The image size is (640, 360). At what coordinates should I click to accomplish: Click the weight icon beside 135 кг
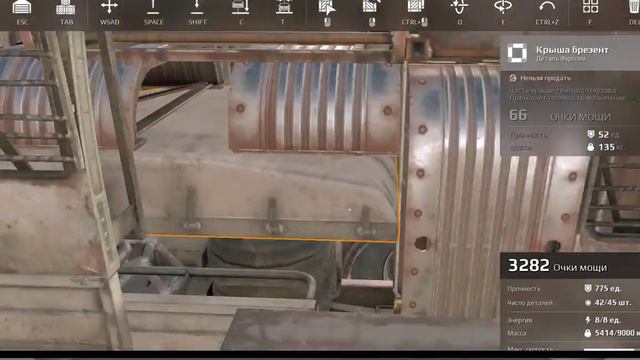[591, 147]
